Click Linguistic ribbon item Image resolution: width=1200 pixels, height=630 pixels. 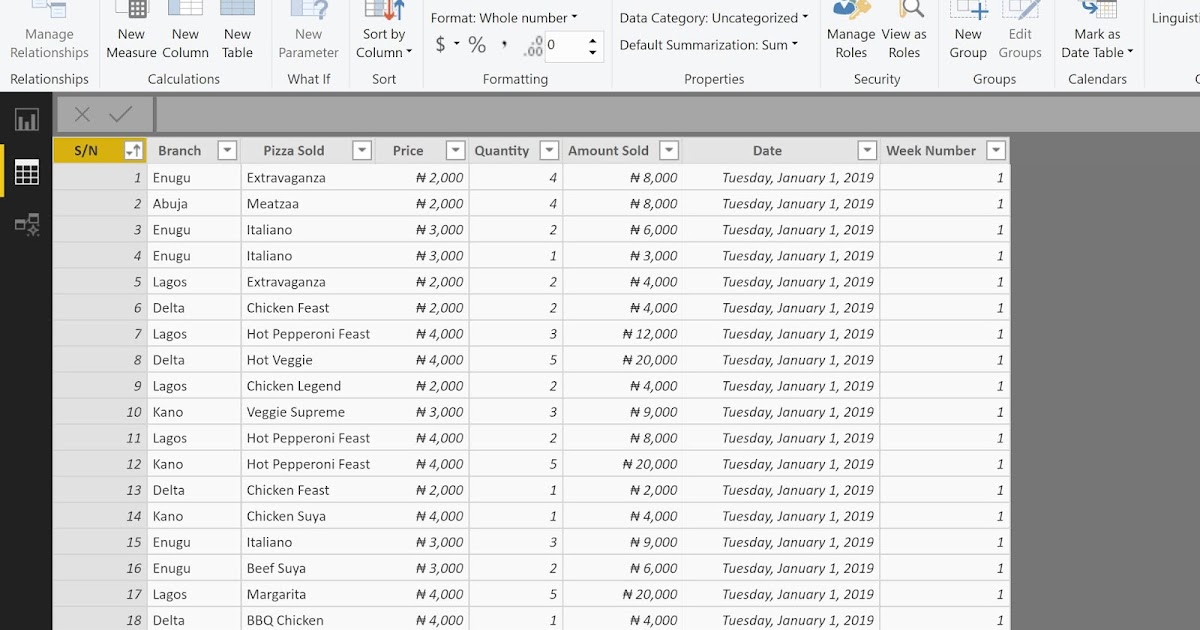point(1175,18)
